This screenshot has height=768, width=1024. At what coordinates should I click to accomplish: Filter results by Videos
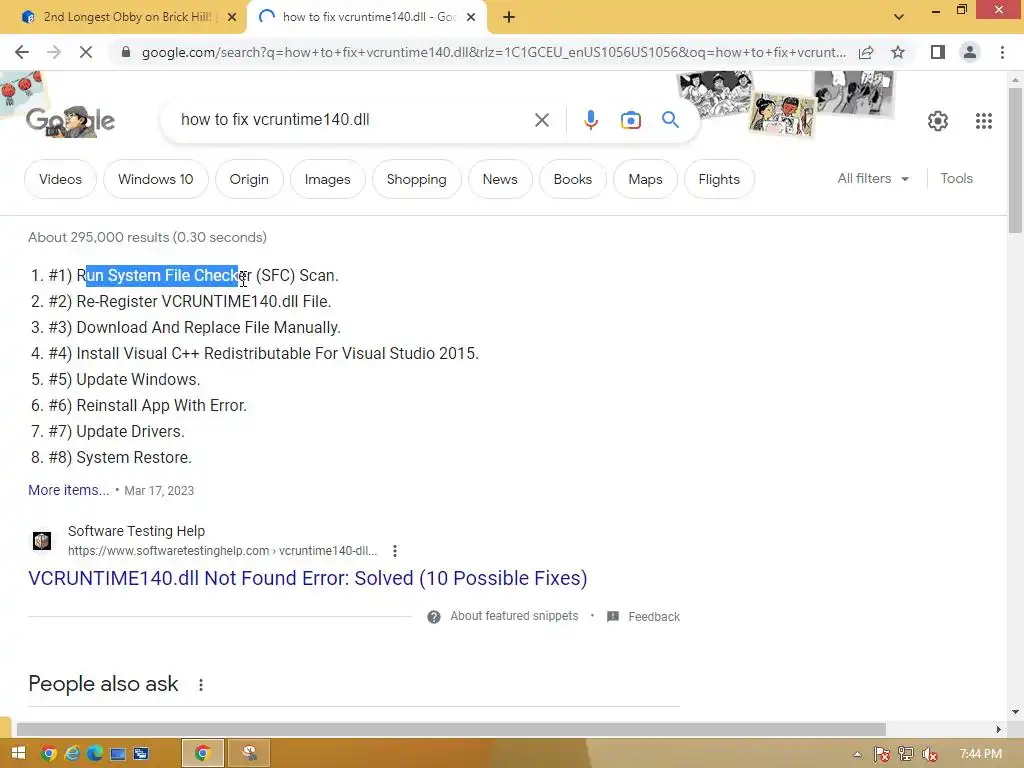click(x=60, y=179)
